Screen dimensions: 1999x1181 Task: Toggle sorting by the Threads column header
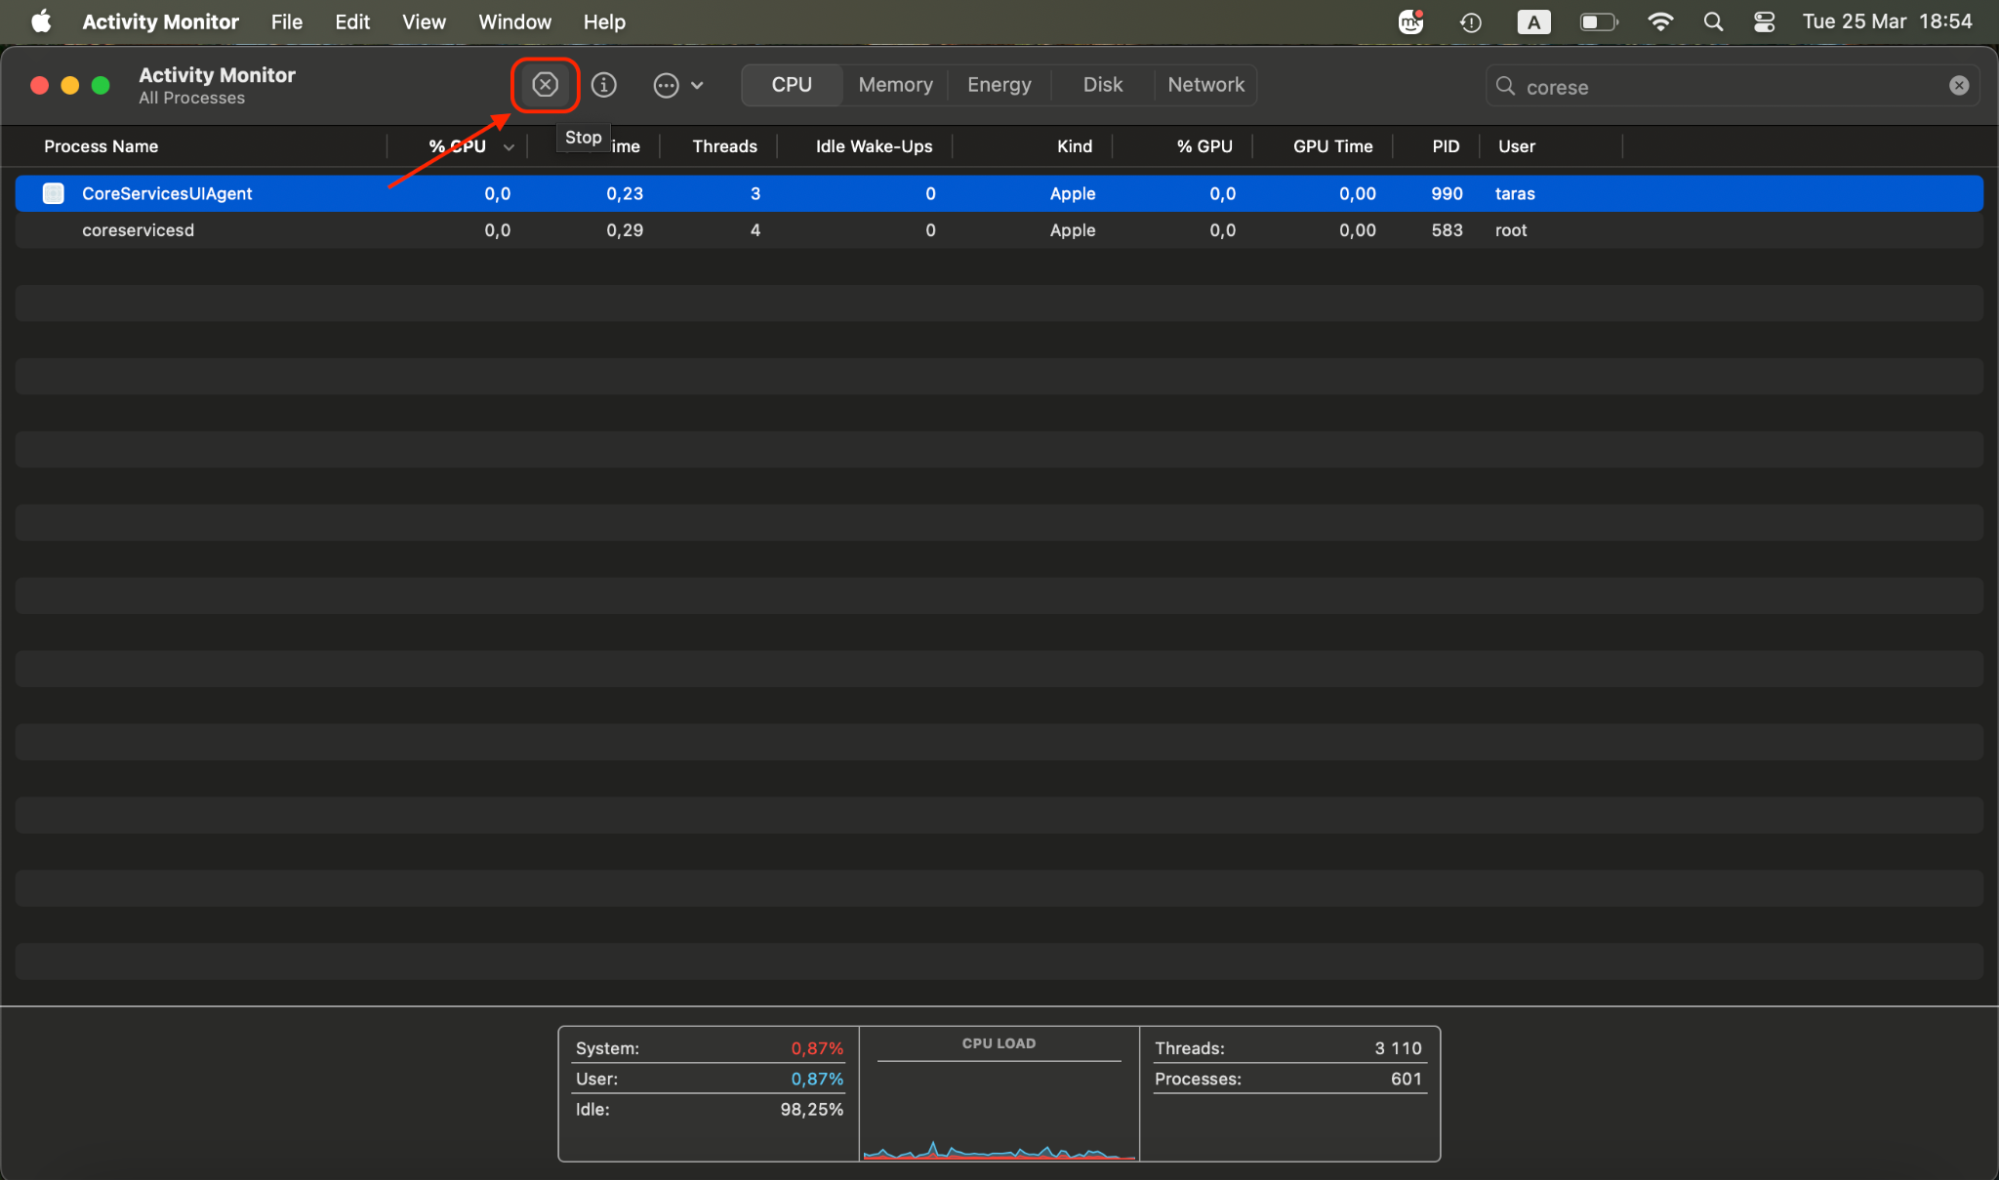point(723,146)
